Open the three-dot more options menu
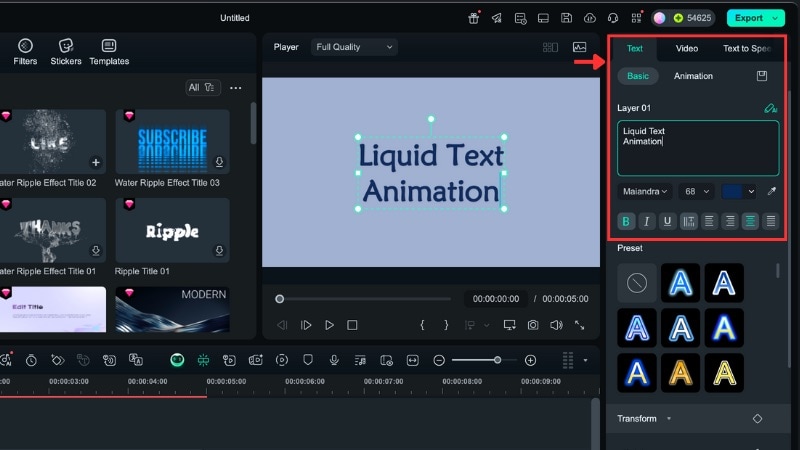 click(x=236, y=88)
